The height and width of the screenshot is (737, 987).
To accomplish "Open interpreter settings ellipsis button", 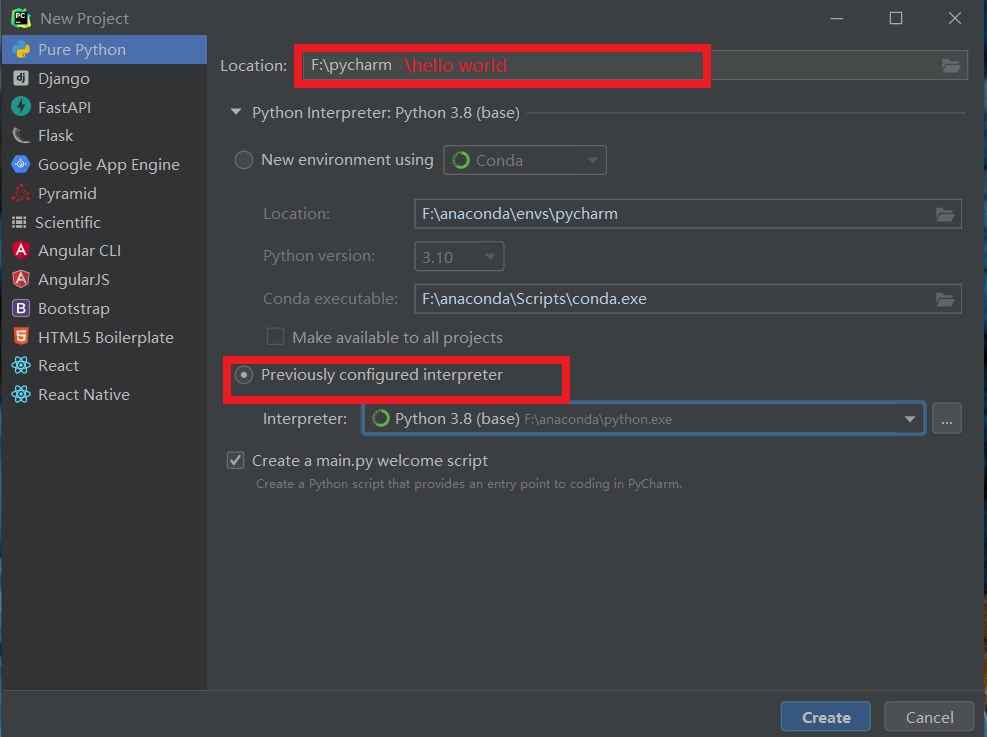I will point(947,419).
